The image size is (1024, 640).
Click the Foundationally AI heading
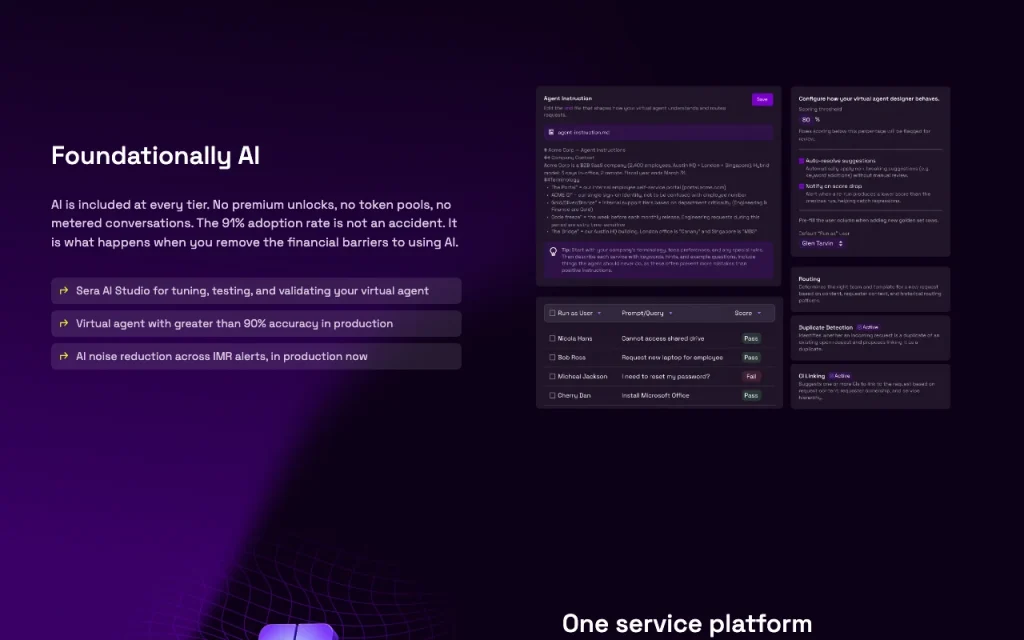155,155
